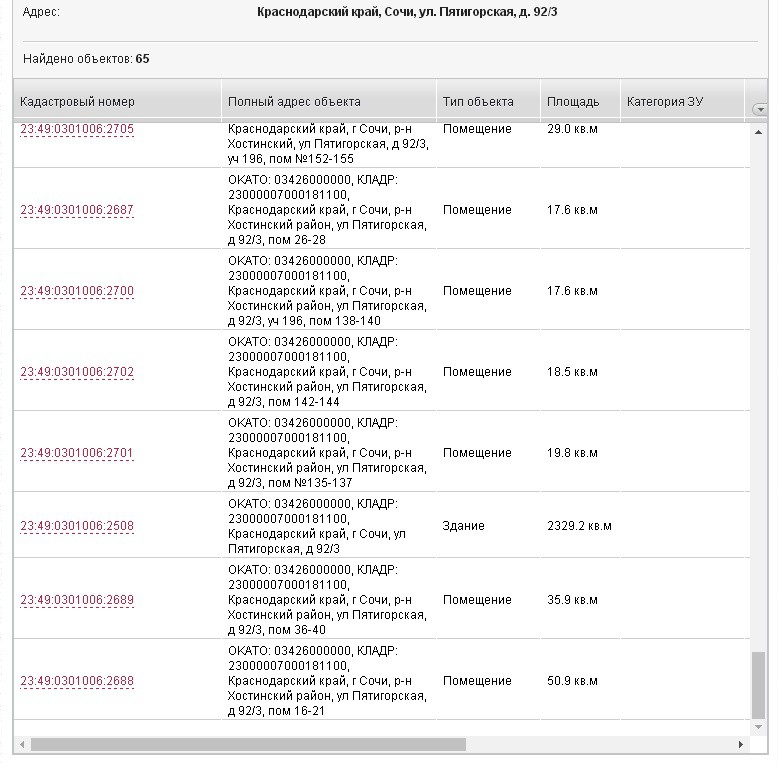Click the Тип объекта column header
Image resolution: width=778 pixels, height=767 pixels.
(478, 102)
